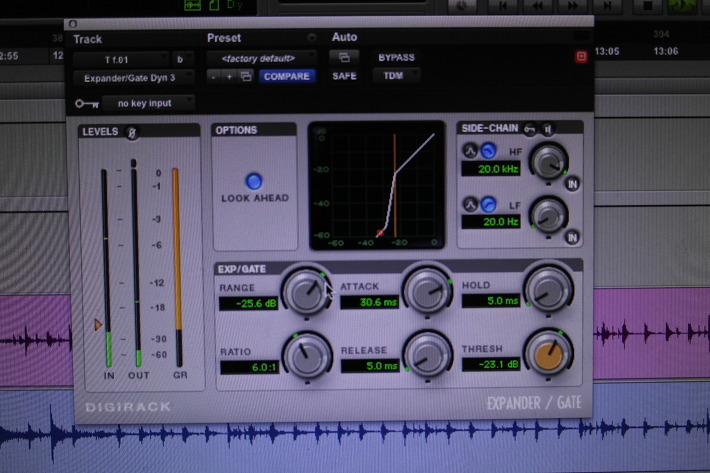Click the 13:05 timeline ruler mark
Screen dimensions: 710x473
(607, 52)
